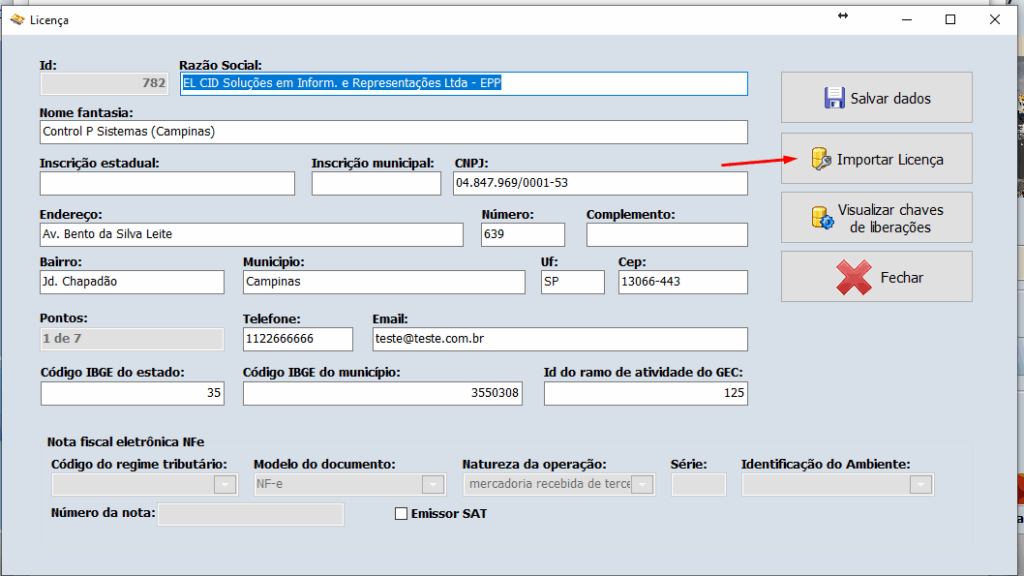1024x576 pixels.
Task: Enable the Emissor SAT checkbox
Action: coord(401,513)
